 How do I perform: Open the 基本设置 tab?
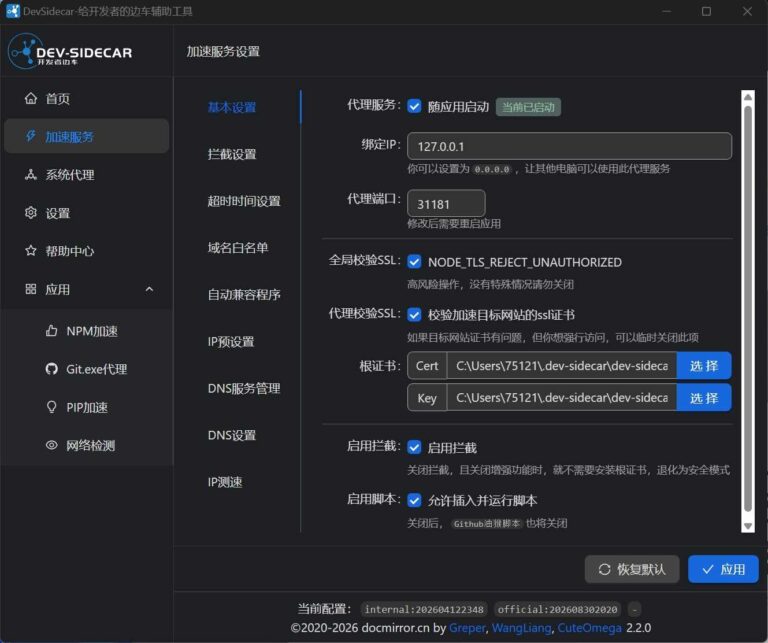coord(232,107)
